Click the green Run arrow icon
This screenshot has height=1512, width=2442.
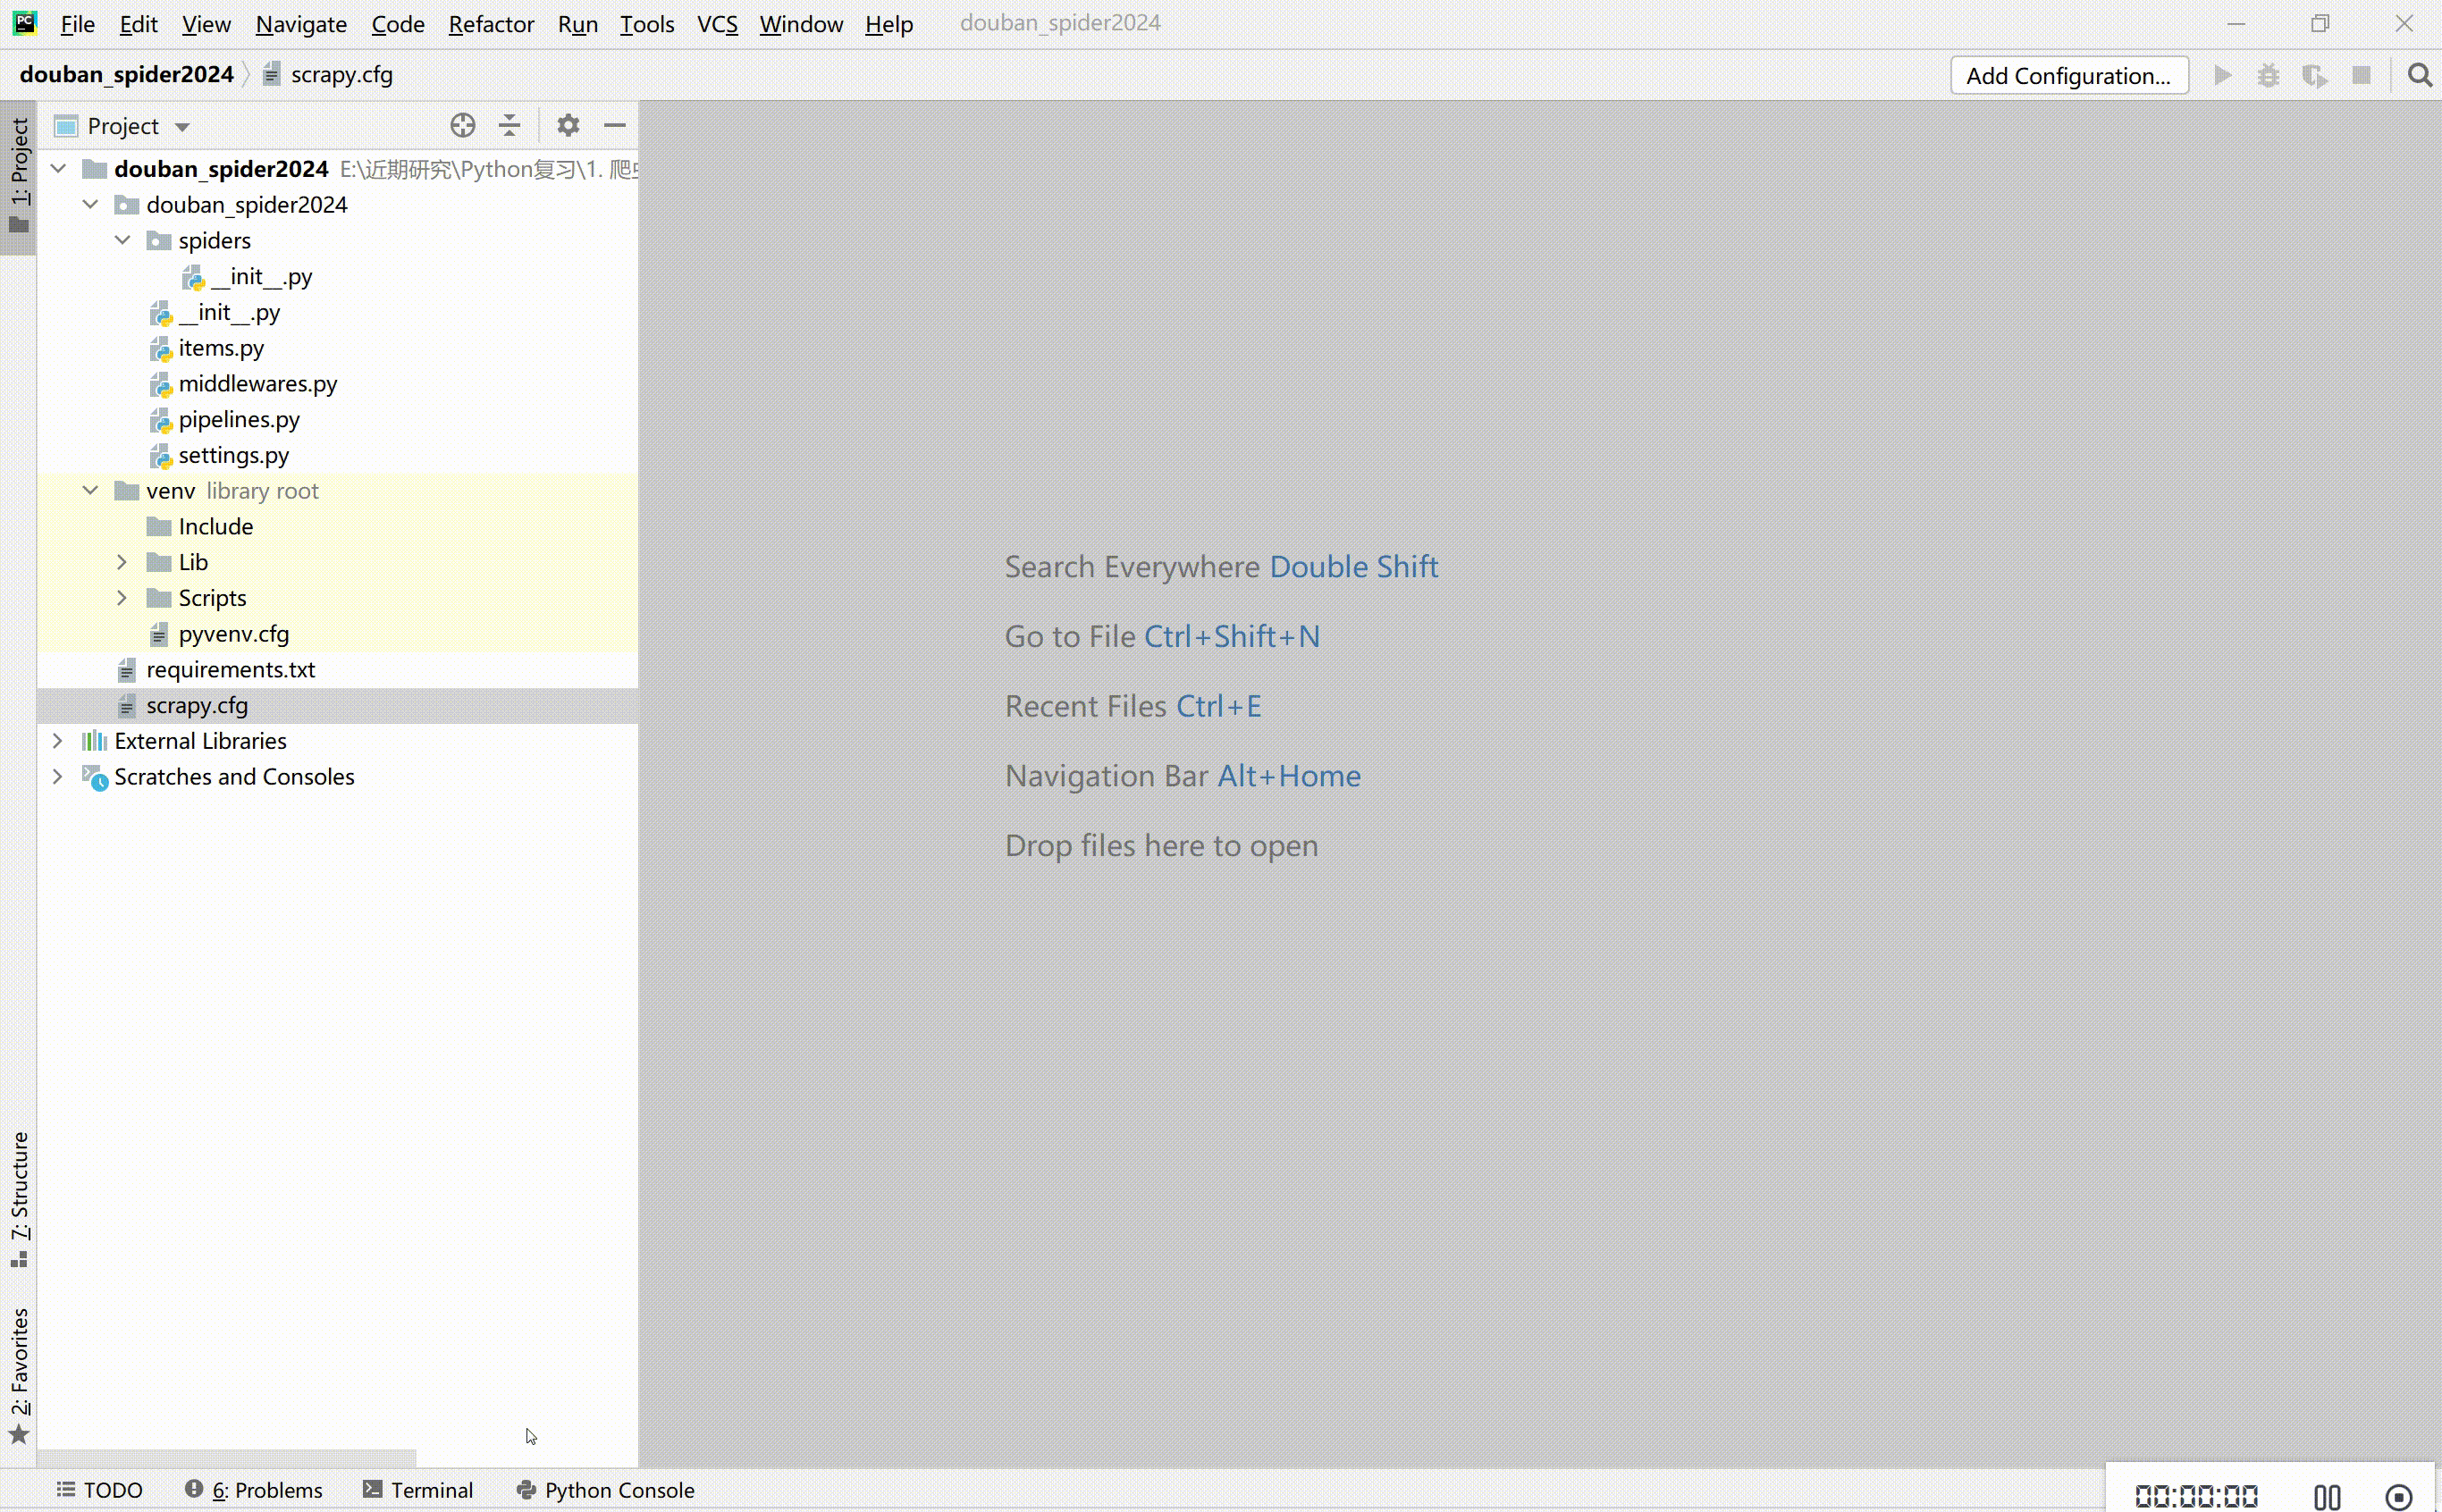tap(2222, 76)
